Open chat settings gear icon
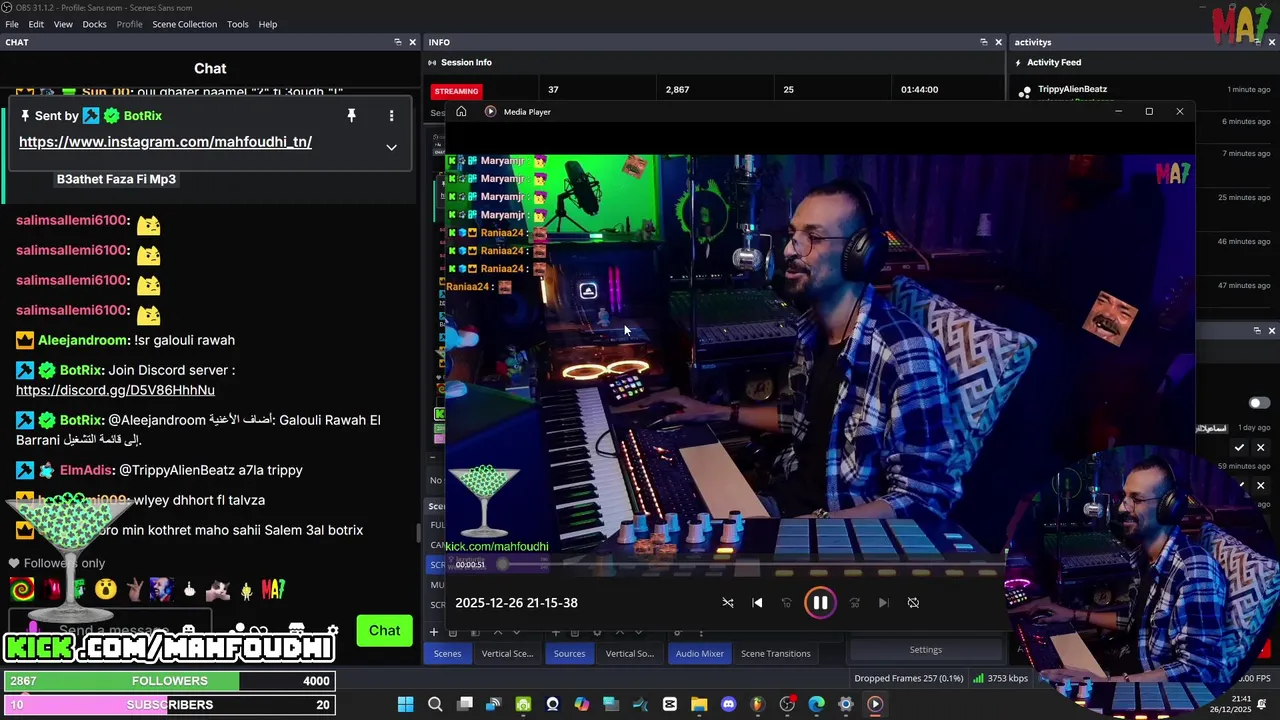This screenshot has height=720, width=1280. click(333, 631)
